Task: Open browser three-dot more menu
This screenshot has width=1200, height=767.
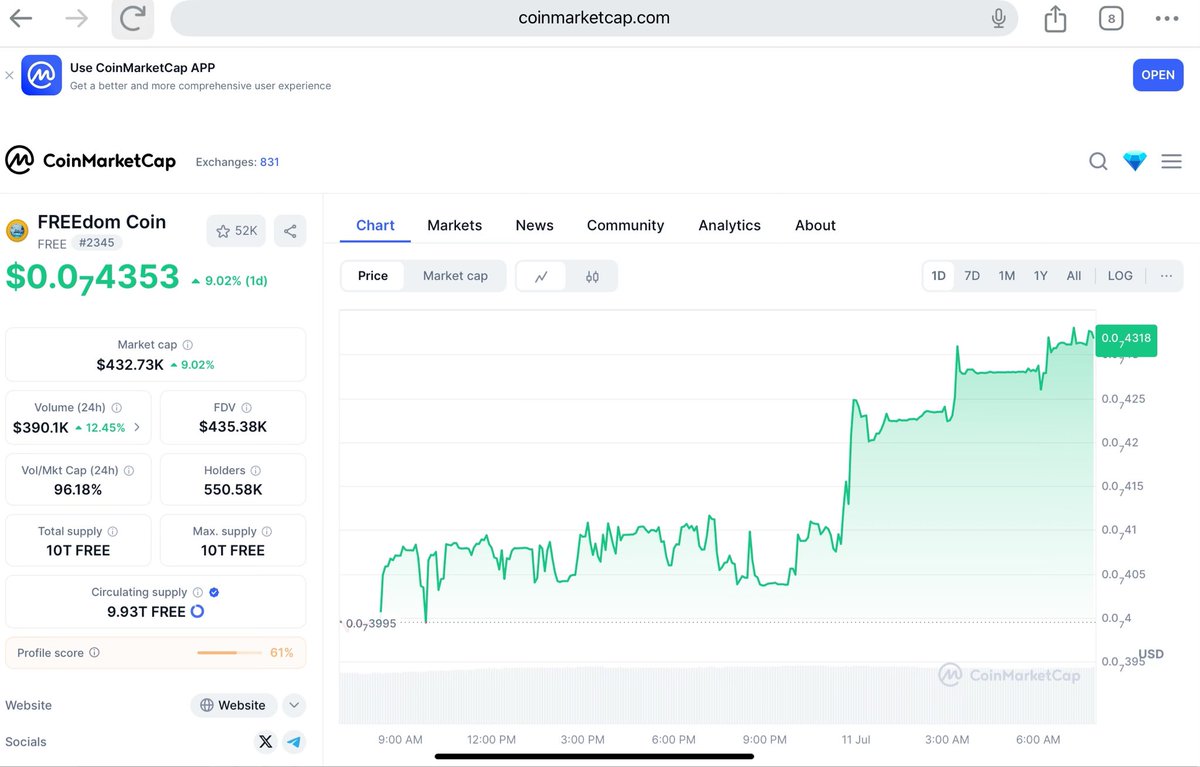Action: pos(1166,18)
